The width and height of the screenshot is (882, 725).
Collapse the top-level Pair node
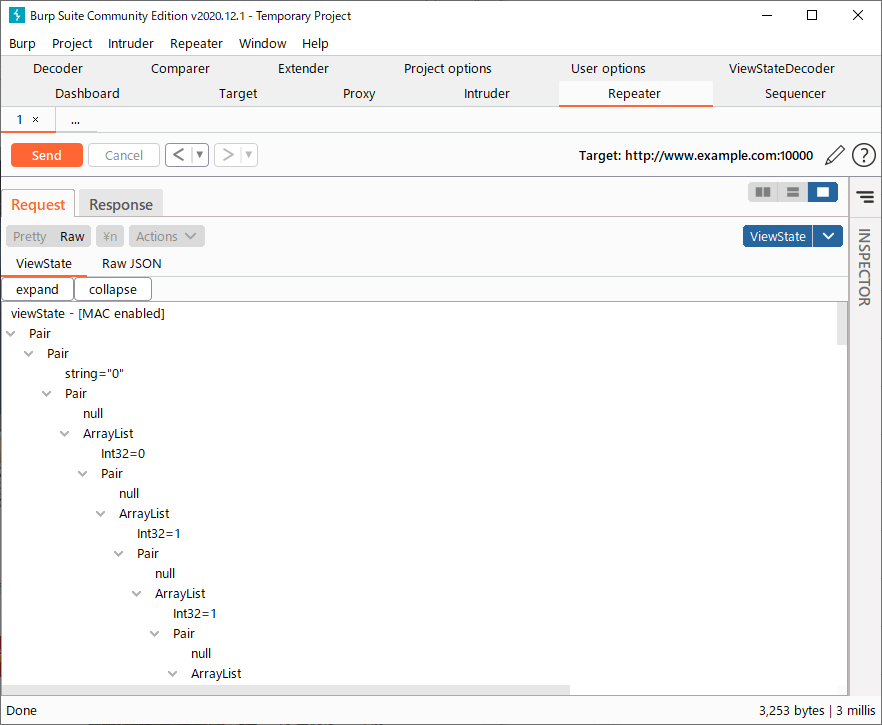(x=11, y=334)
